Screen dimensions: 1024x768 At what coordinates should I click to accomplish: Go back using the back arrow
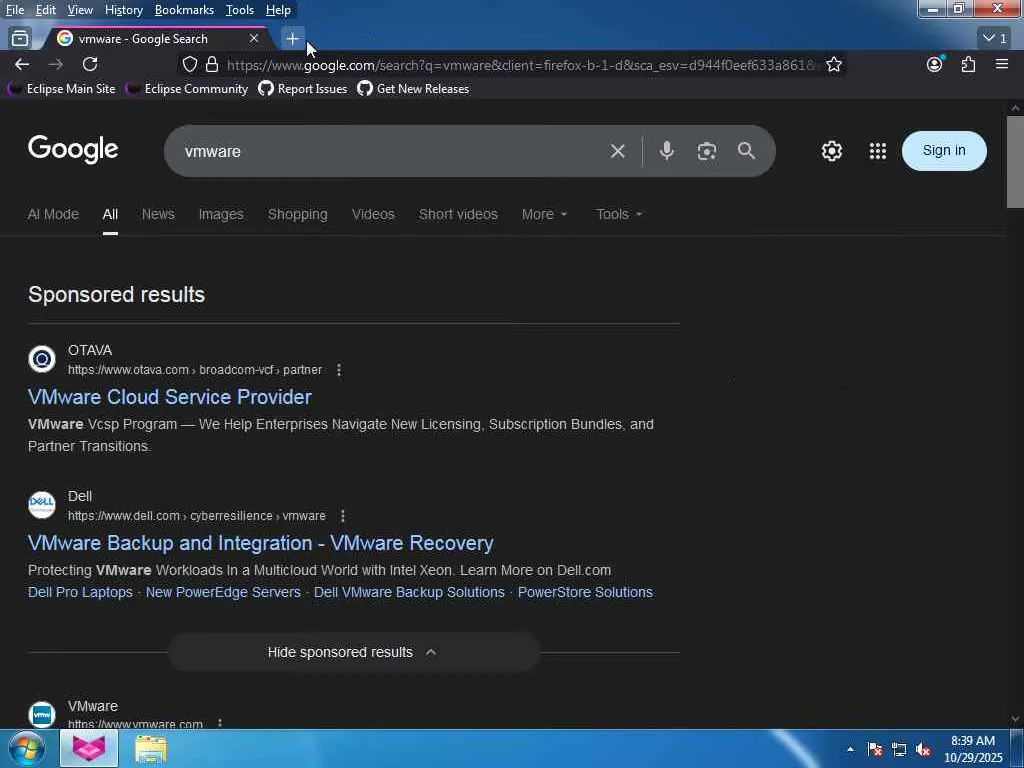22,64
